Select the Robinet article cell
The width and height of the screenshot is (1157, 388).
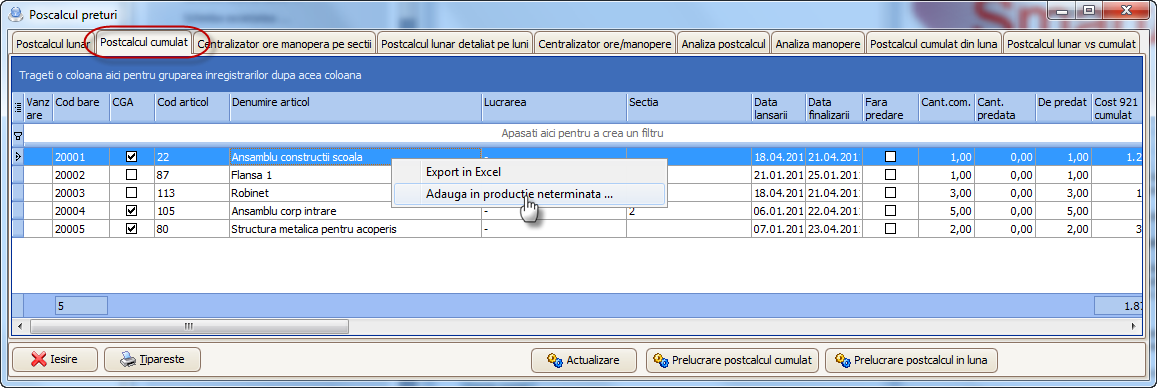[355, 193]
